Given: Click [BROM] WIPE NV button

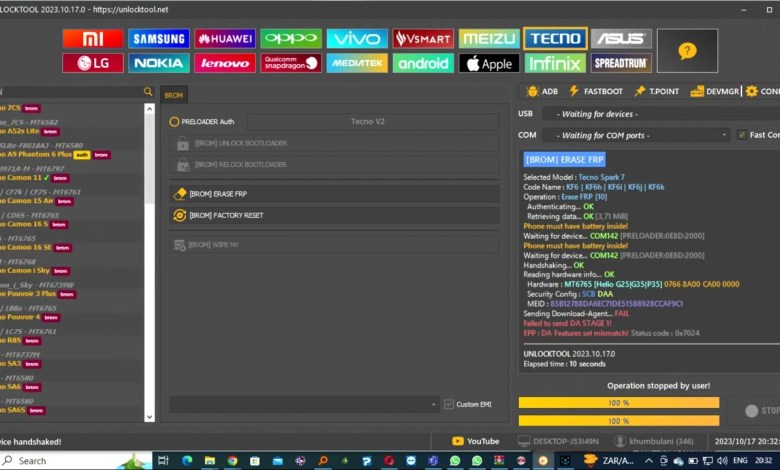Looking at the screenshot, I should (x=334, y=245).
